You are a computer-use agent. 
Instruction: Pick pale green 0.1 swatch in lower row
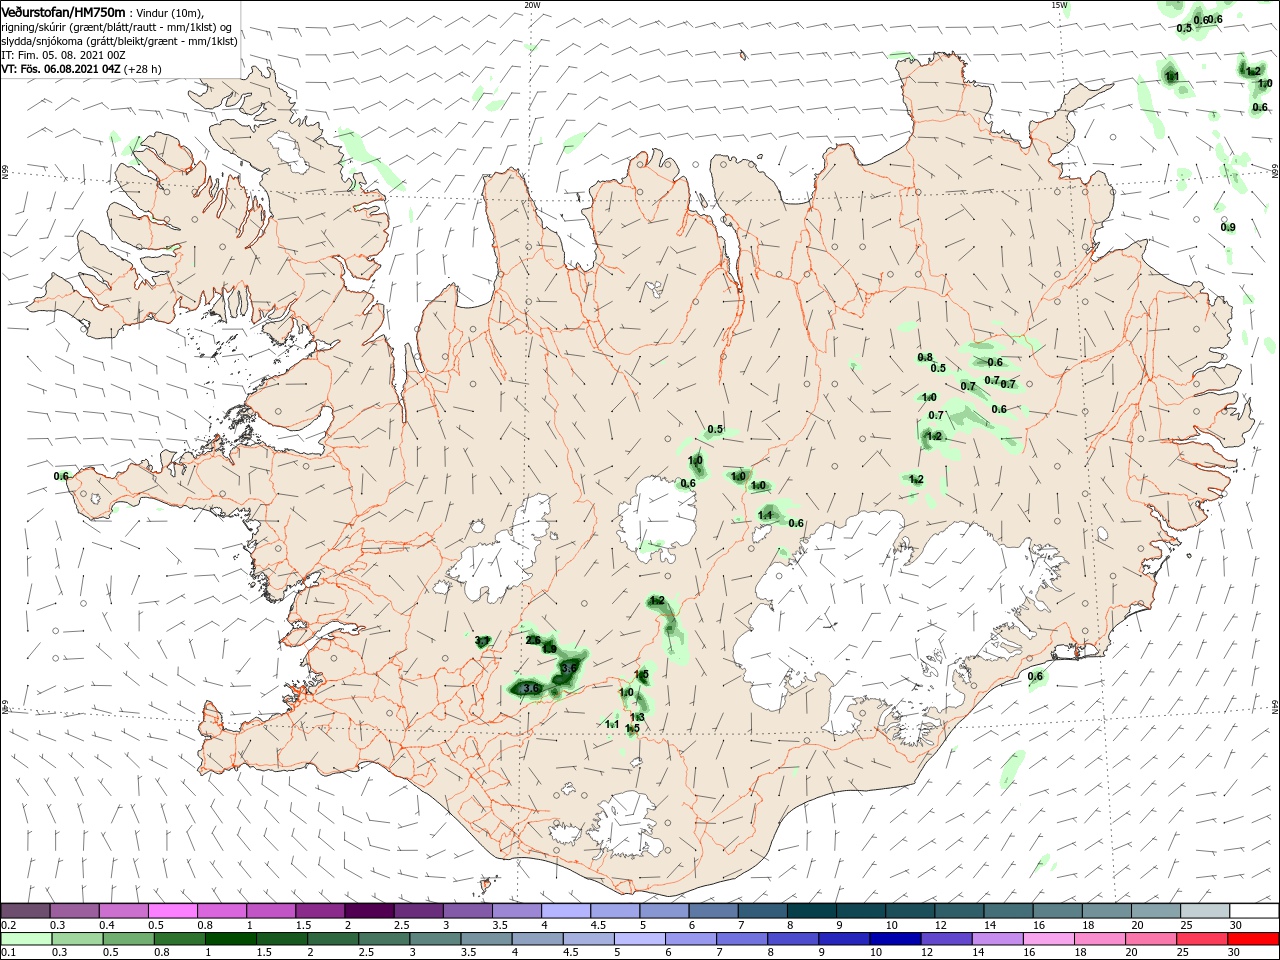[26, 939]
